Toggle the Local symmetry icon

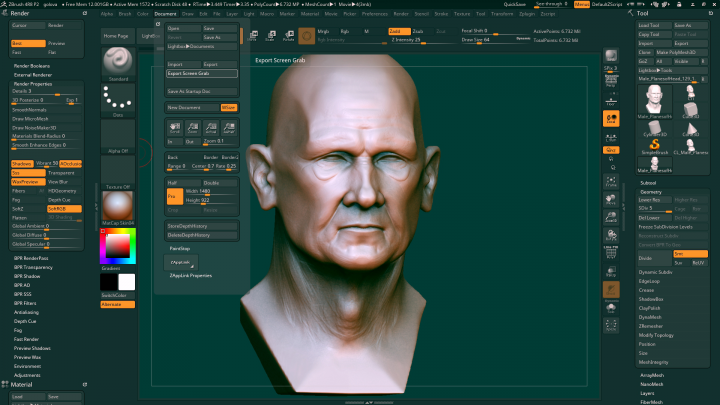coord(611,118)
